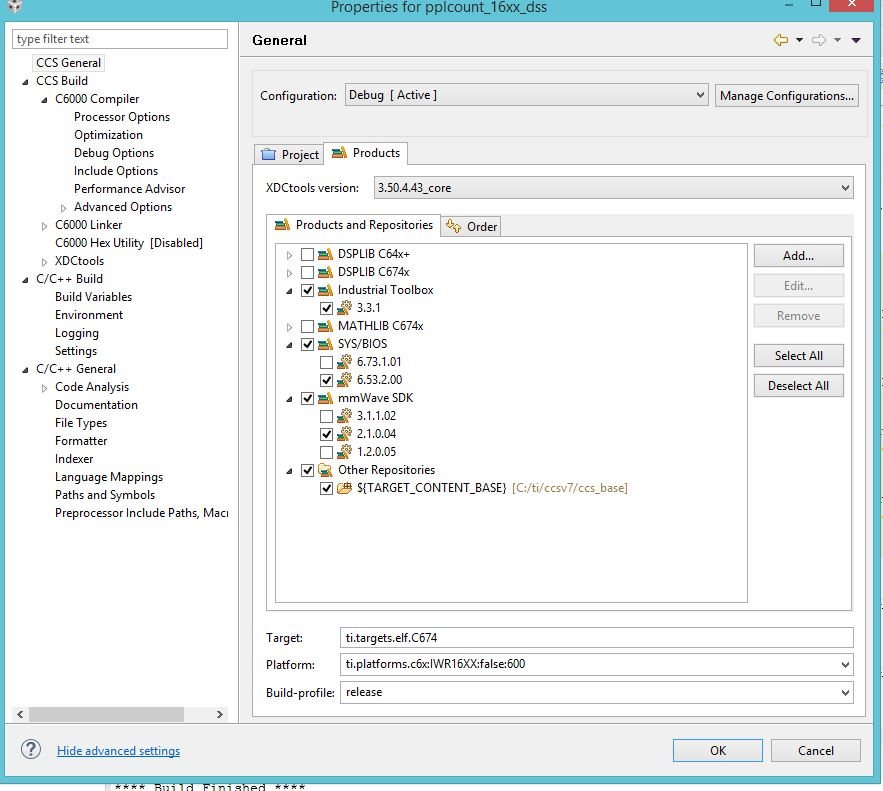Switch to the Order tab

point(471,226)
